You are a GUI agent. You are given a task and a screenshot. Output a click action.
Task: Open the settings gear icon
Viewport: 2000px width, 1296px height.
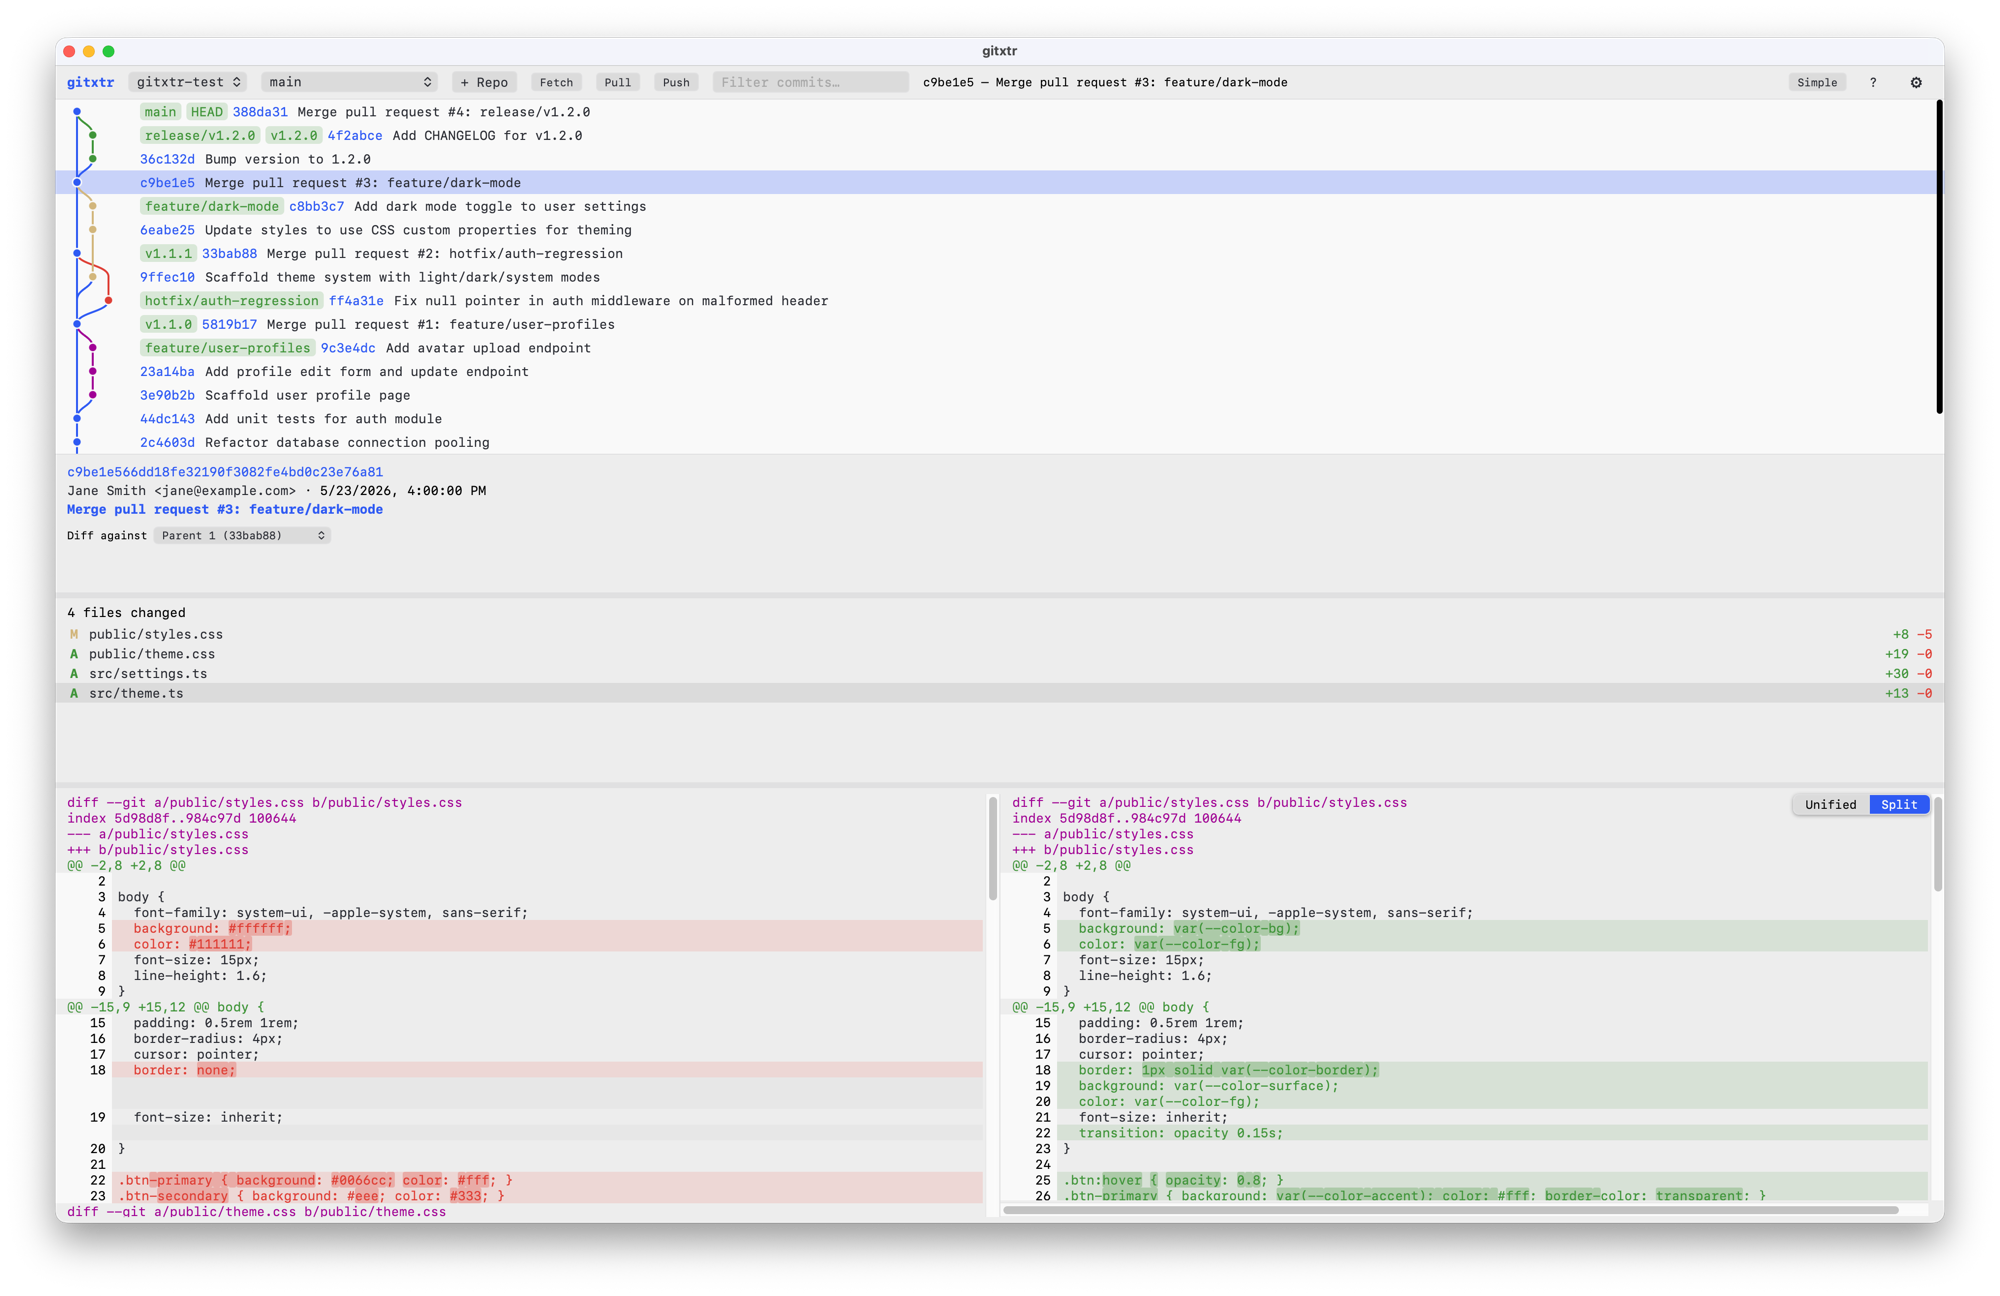pyautogui.click(x=1916, y=83)
